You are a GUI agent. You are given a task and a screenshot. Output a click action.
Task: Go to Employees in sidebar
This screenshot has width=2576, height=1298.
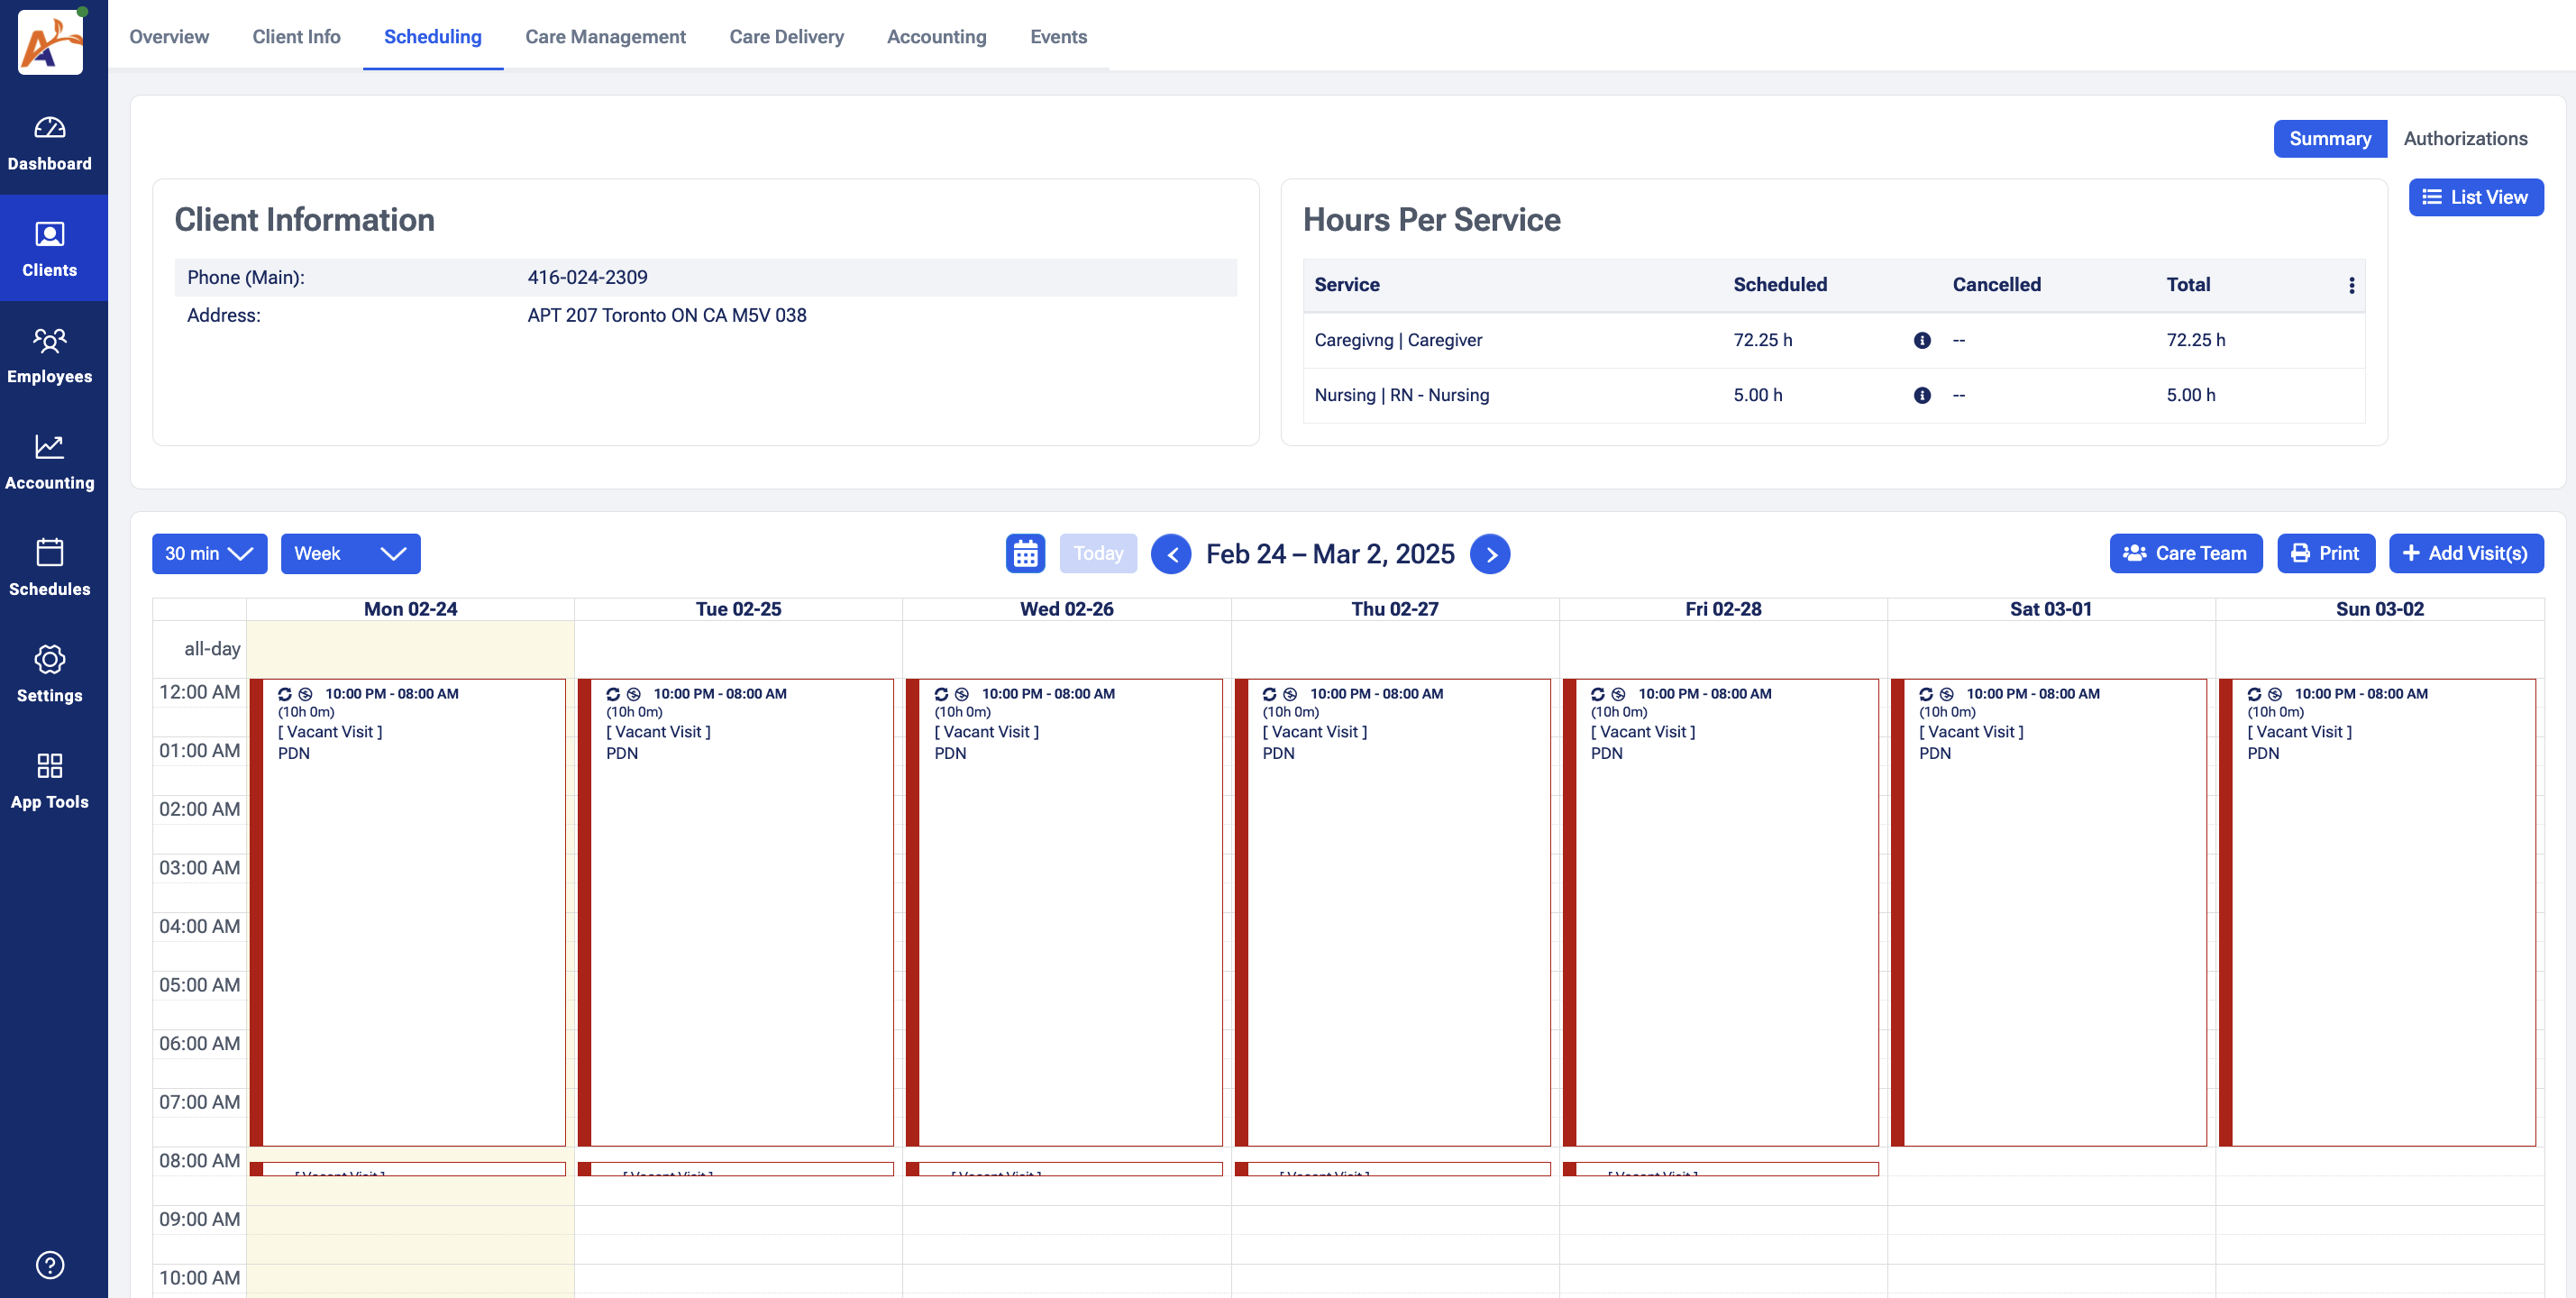pos(49,356)
